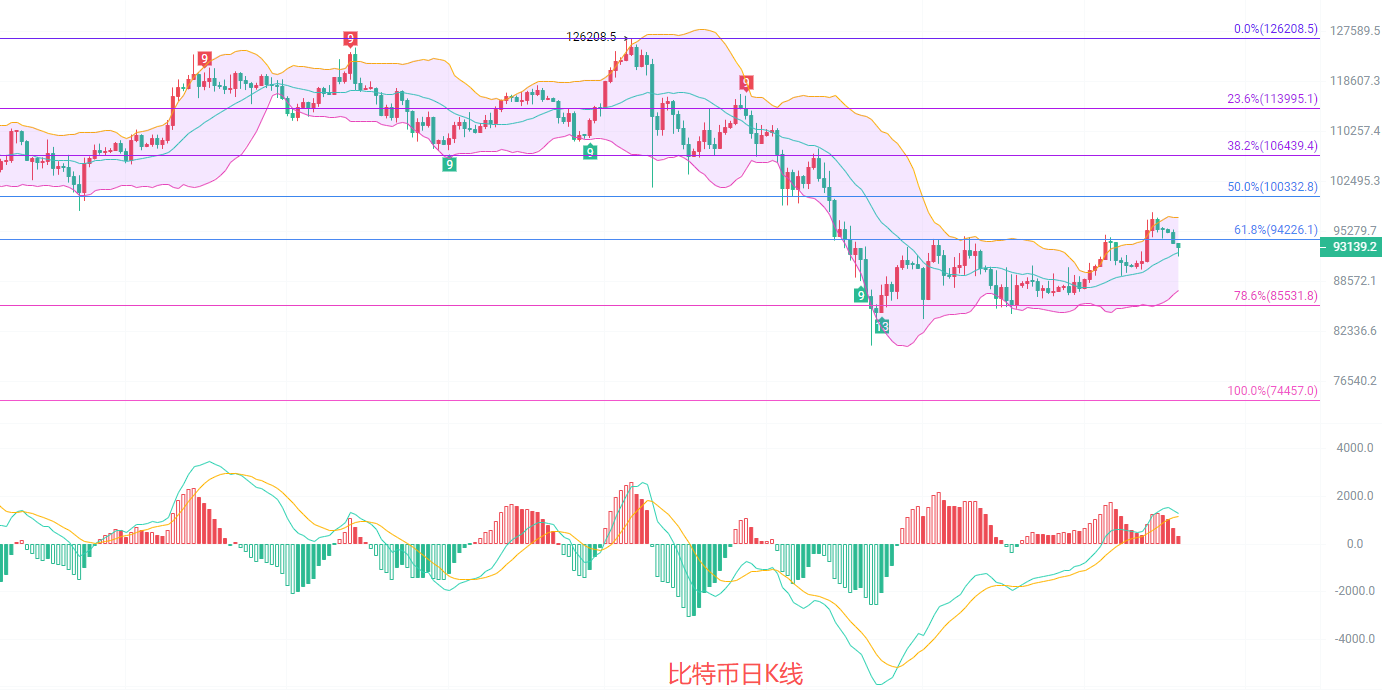
Task: Select the 78.6%(85531.8) Fibonacci label
Action: (1275, 296)
